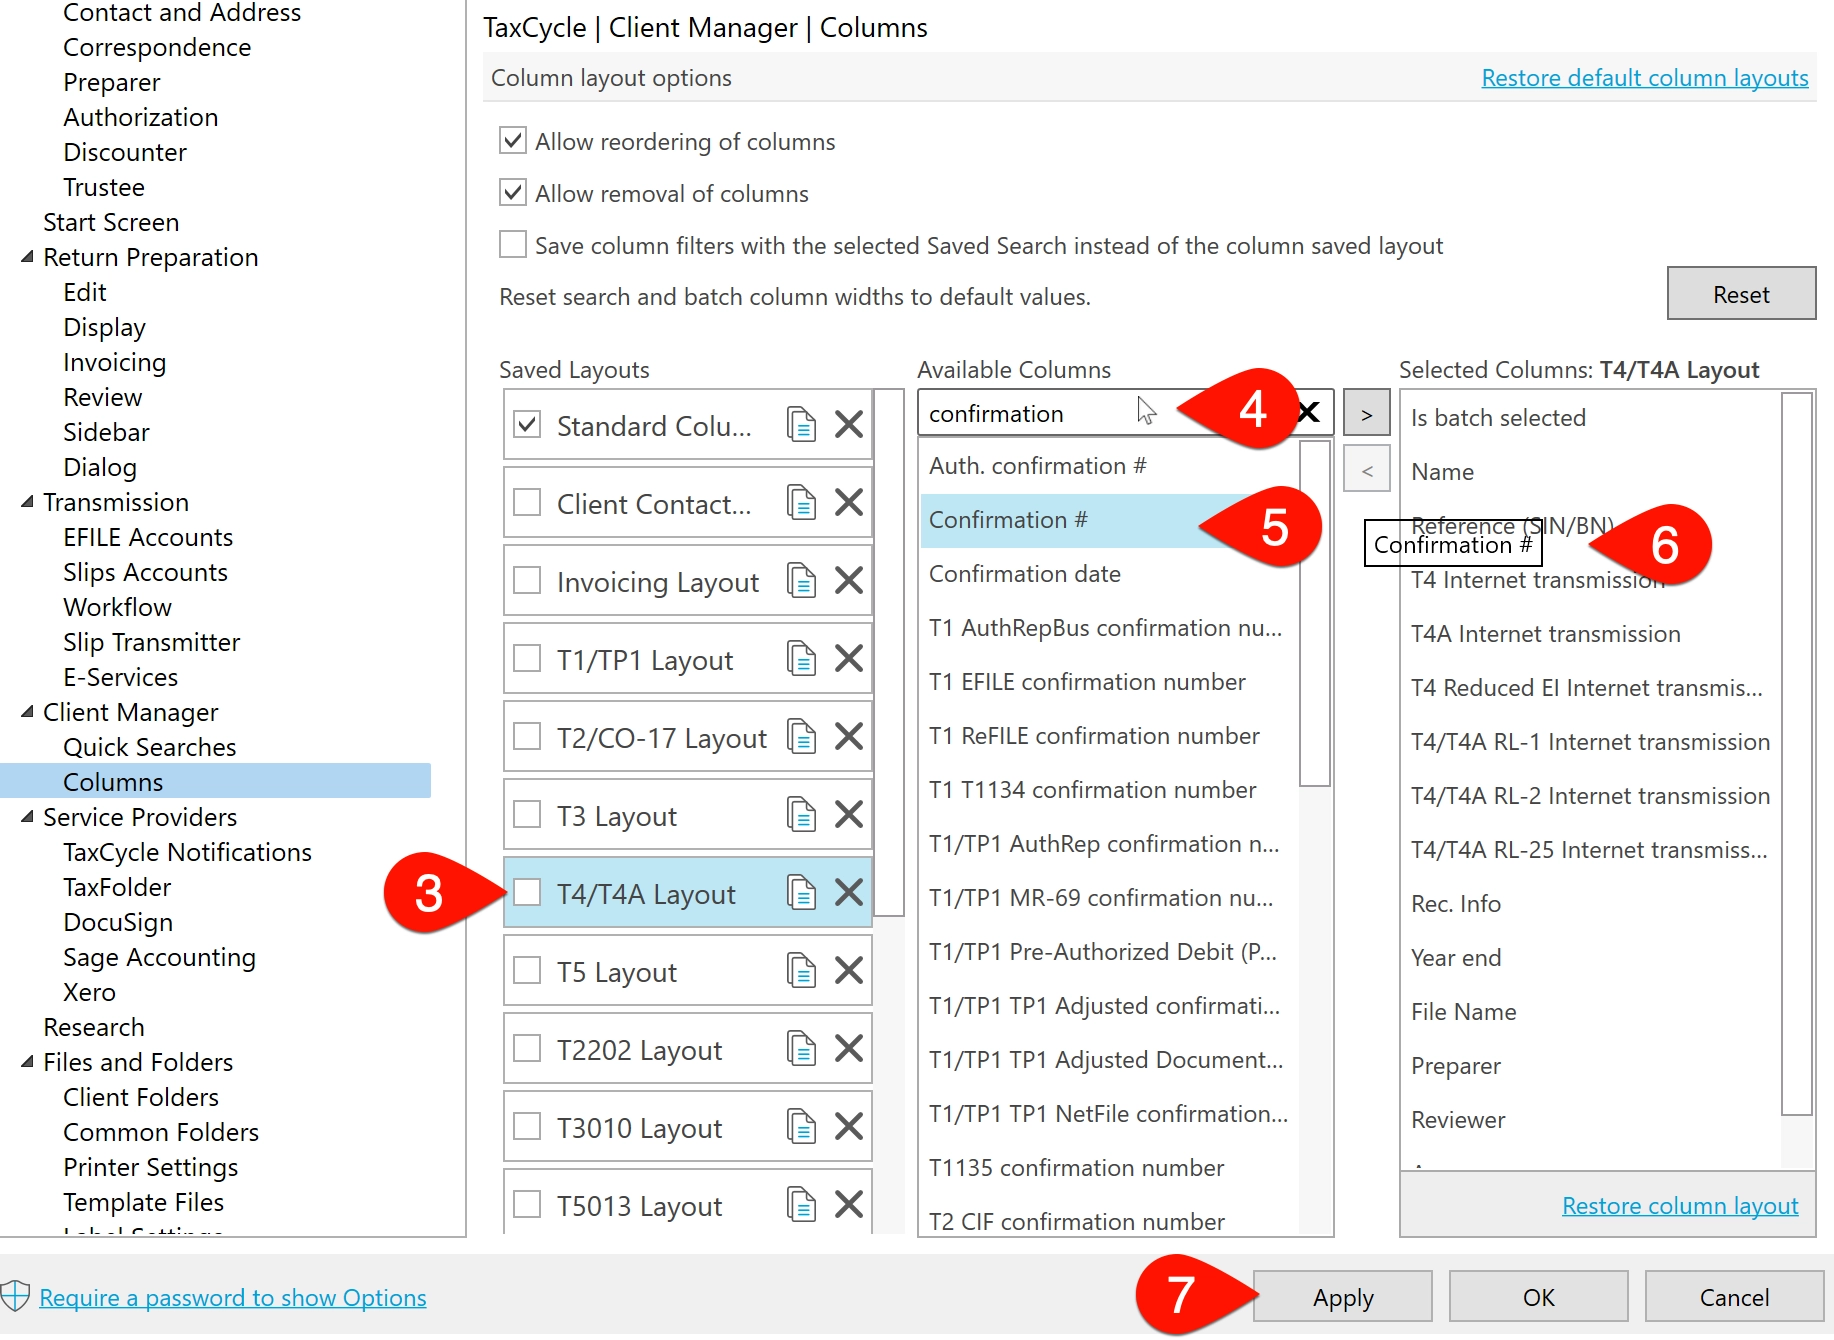Delete the T2202 Layout
This screenshot has height=1340, width=1834.
tap(849, 1049)
